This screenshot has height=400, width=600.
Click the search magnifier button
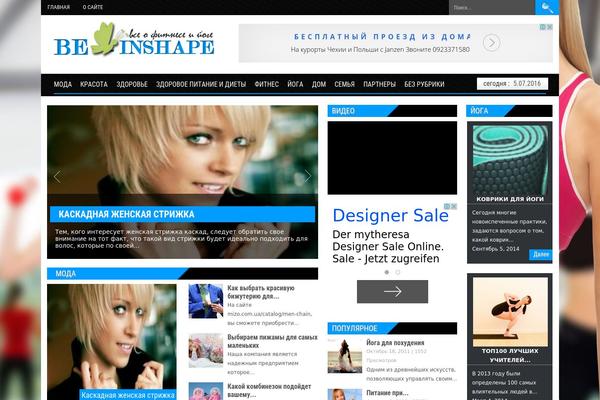point(546,7)
